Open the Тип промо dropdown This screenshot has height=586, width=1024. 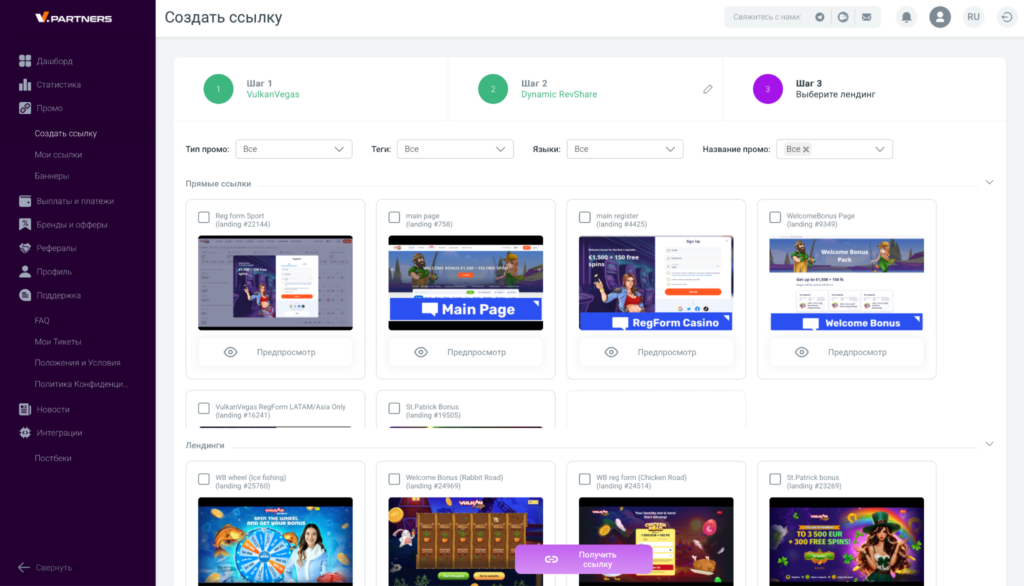294,149
